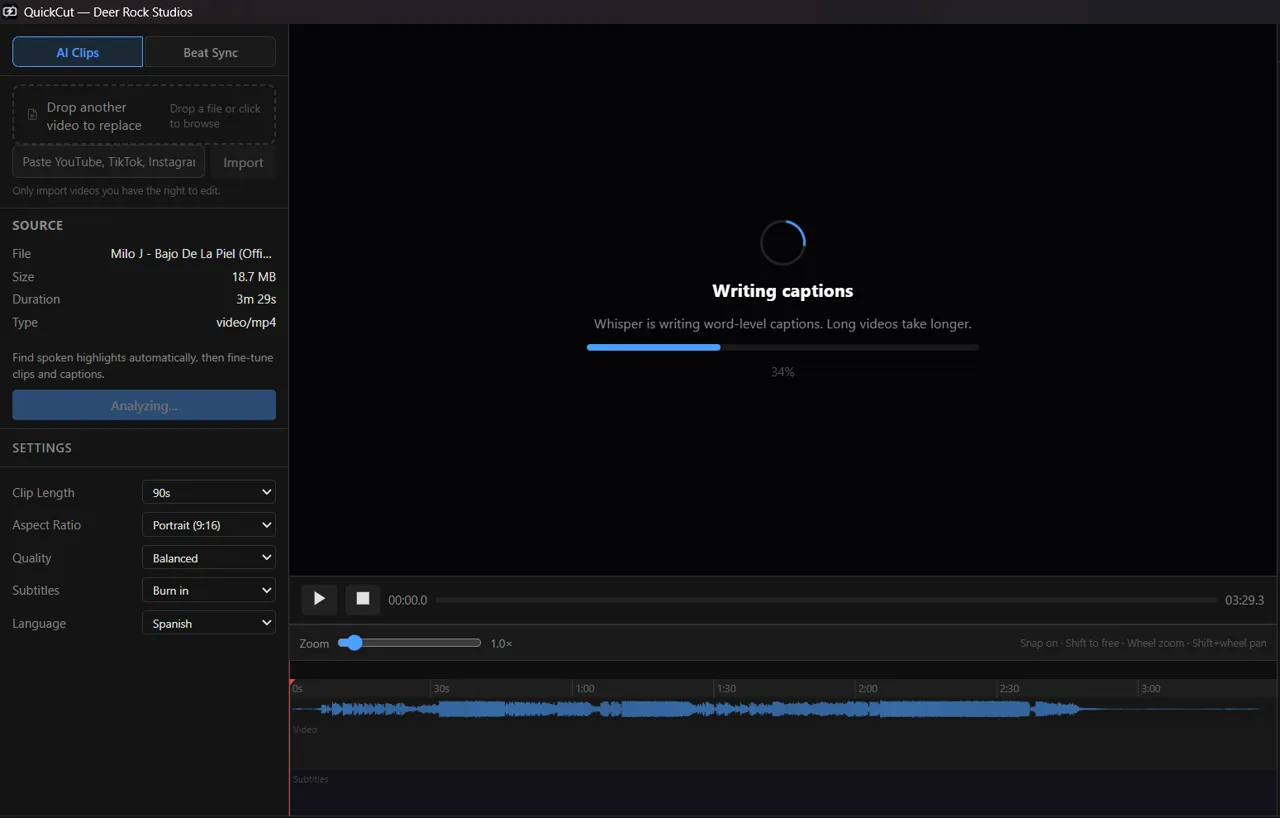Click the loading spinner icon
This screenshot has height=818, width=1280.
(x=782, y=243)
